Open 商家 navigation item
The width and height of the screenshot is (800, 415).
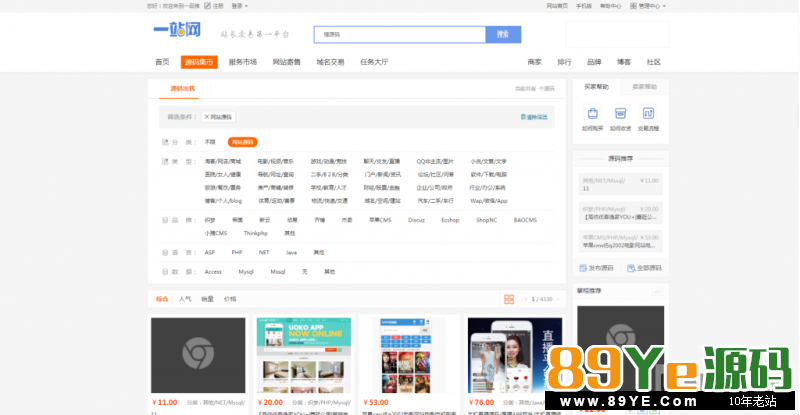coord(534,62)
